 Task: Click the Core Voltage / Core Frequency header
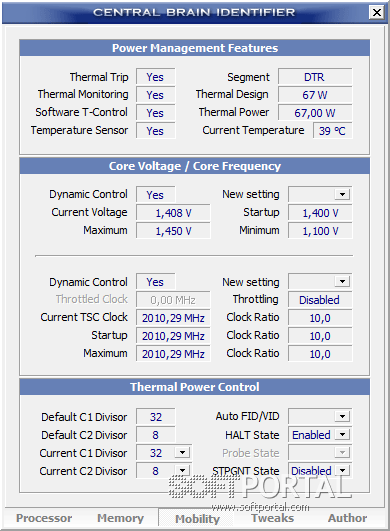click(195, 166)
